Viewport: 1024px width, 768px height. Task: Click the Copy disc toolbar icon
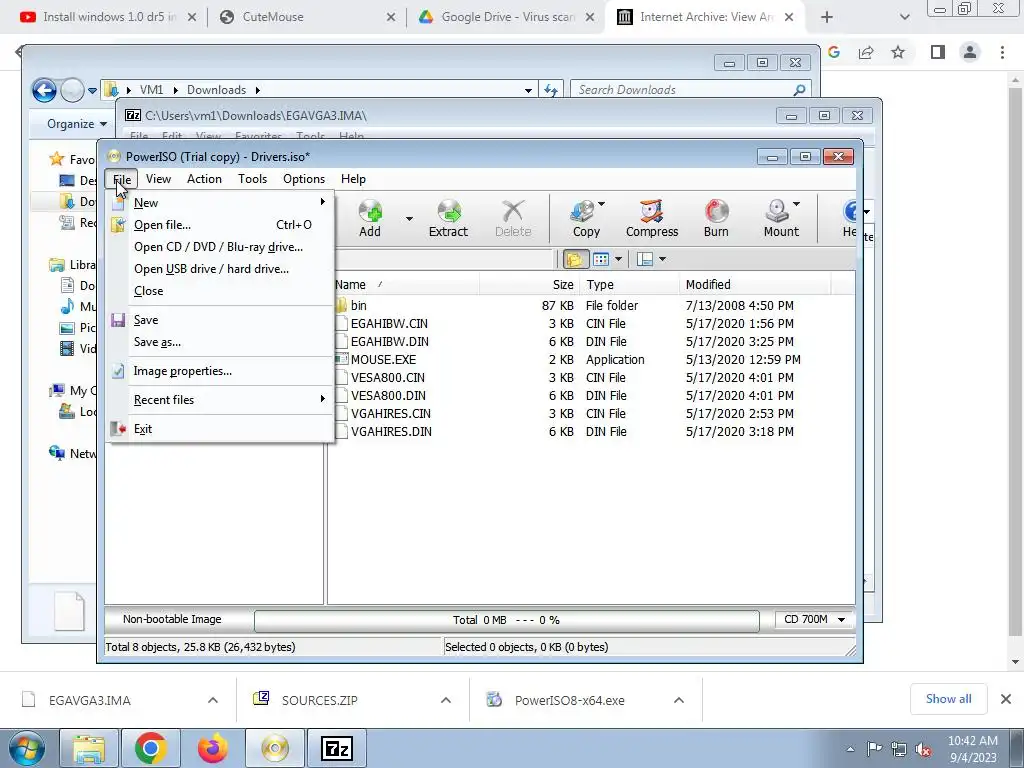click(585, 219)
